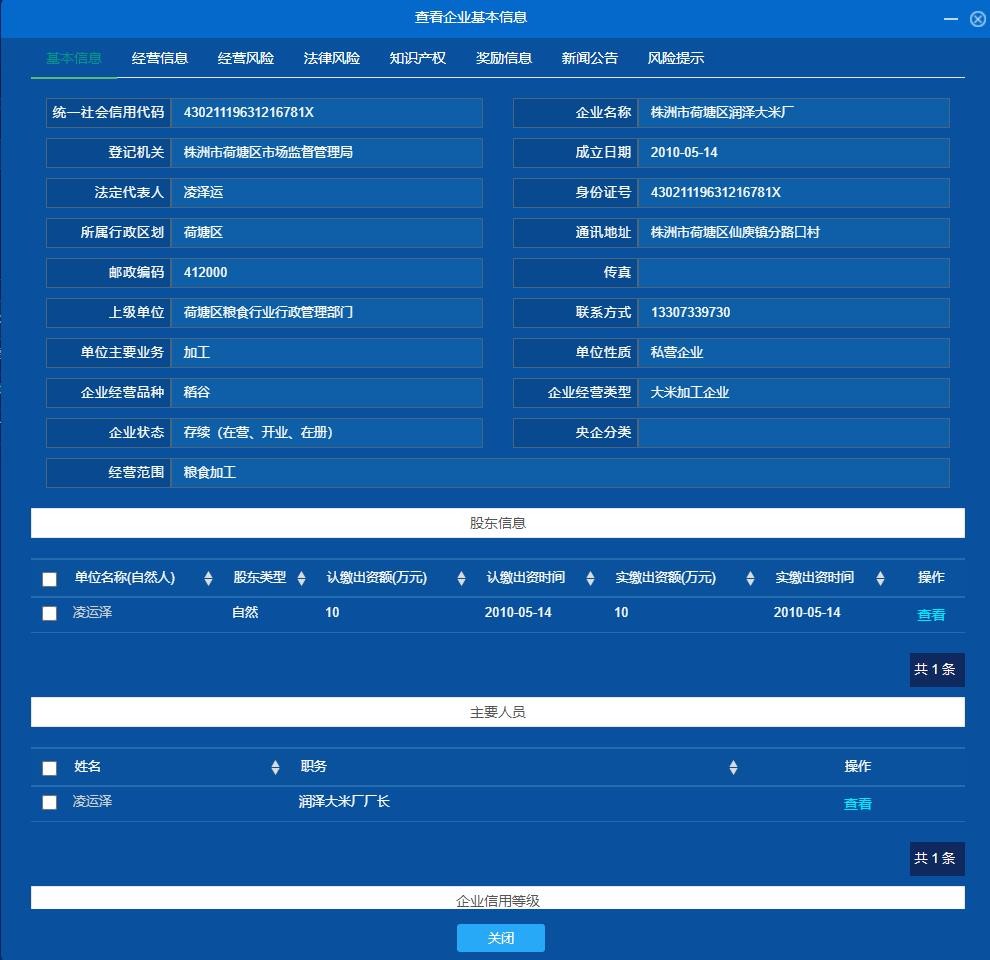
Task: Select all key personnel header checkbox
Action: 49,768
